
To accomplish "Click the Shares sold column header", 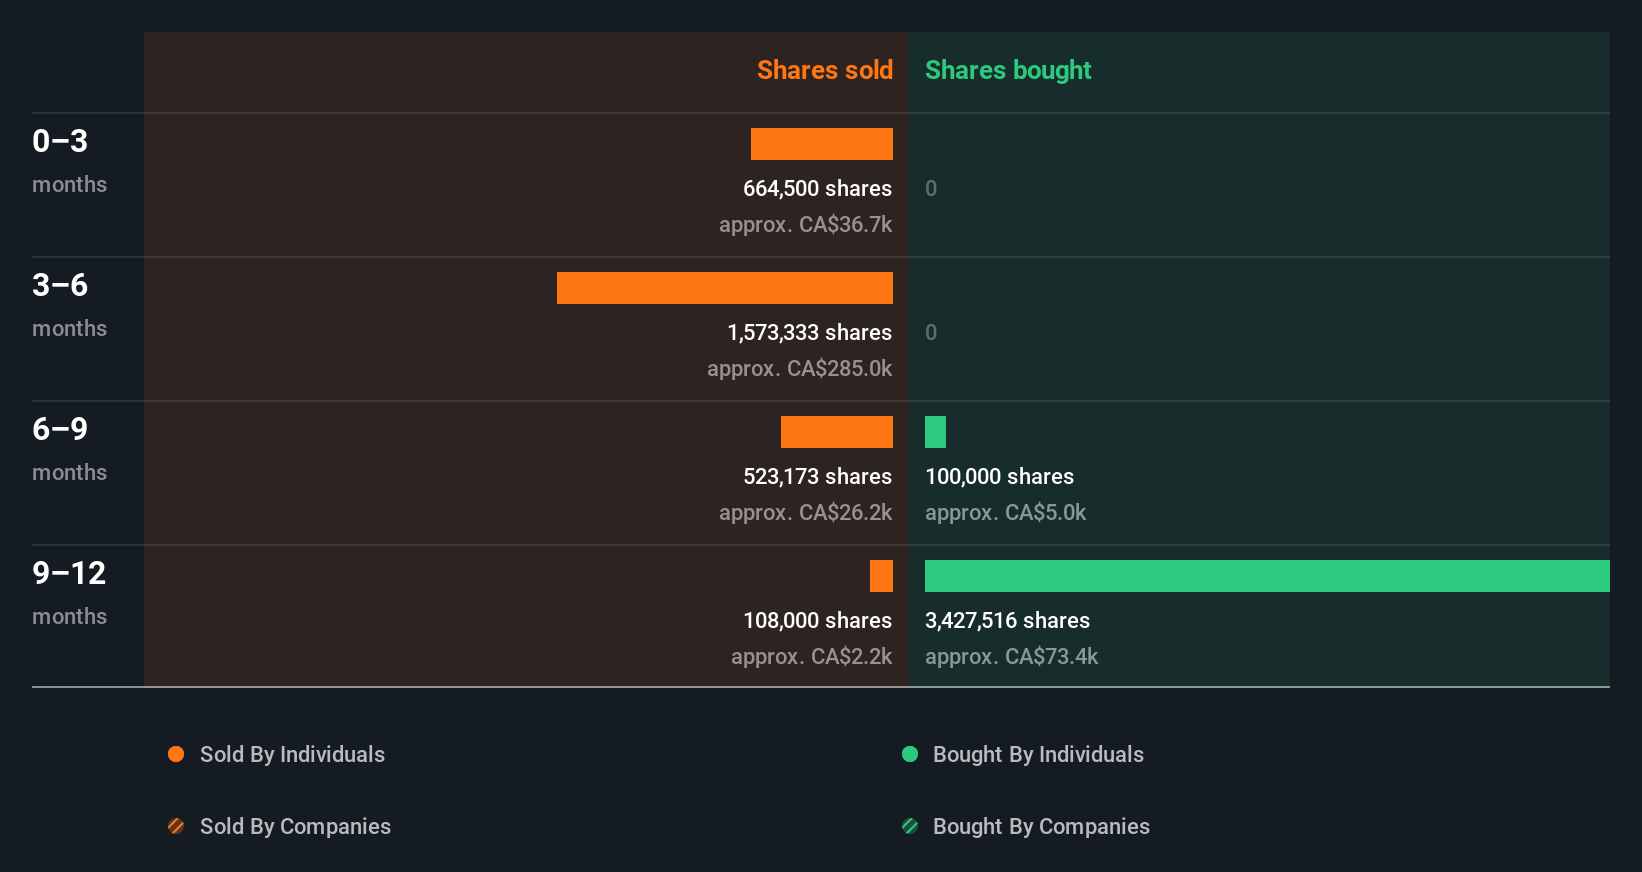I will pos(824,70).
